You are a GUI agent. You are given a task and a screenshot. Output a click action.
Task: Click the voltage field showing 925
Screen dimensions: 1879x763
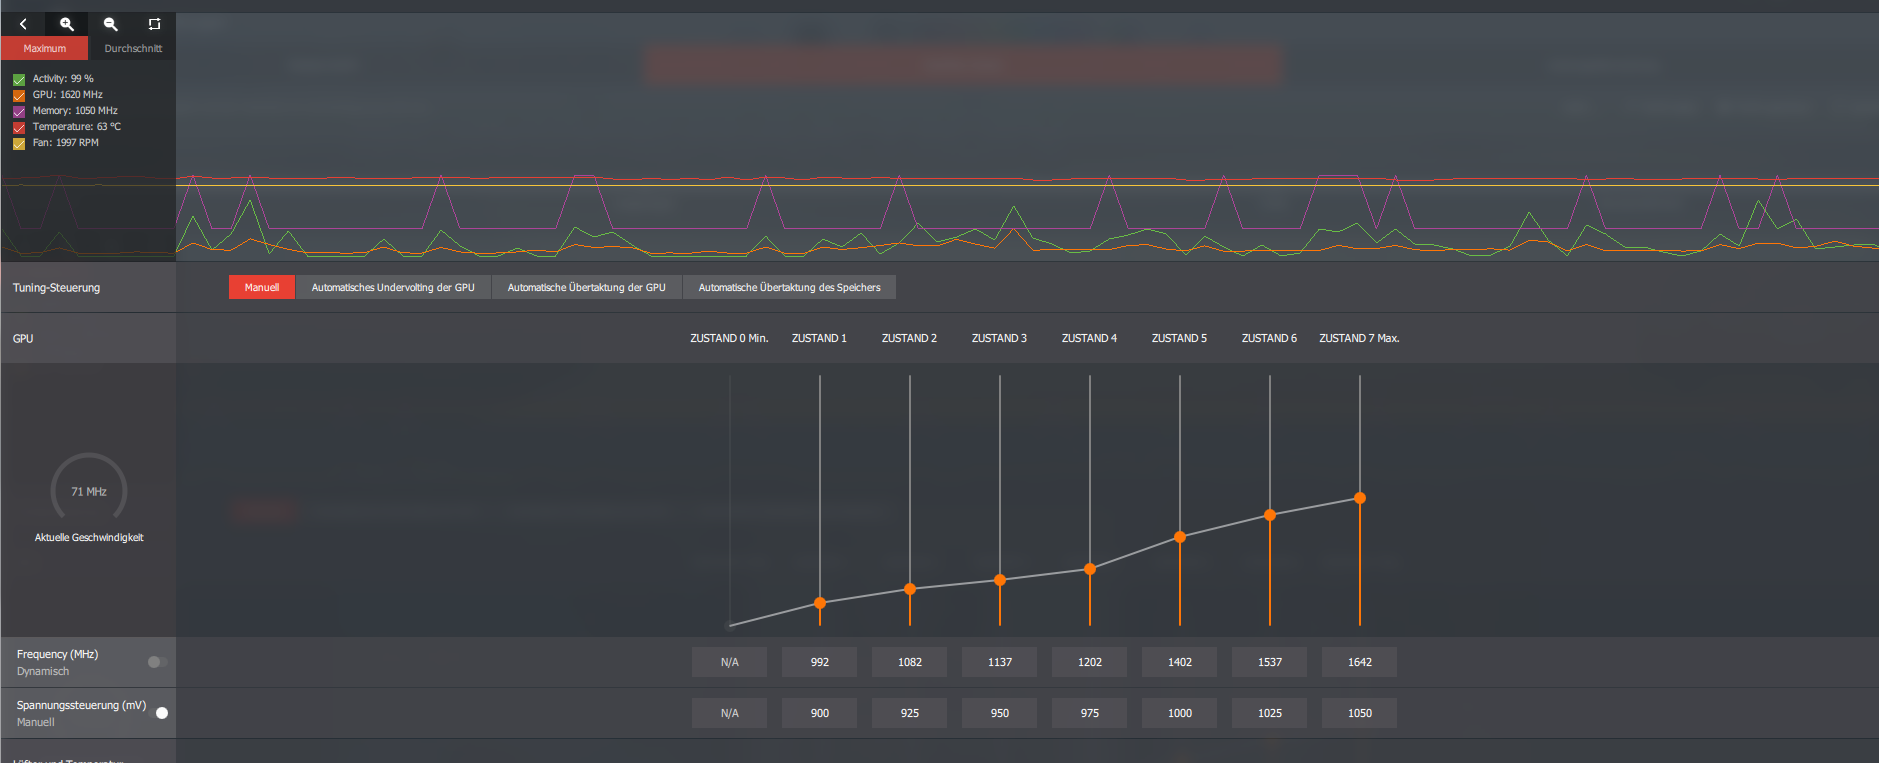click(910, 713)
